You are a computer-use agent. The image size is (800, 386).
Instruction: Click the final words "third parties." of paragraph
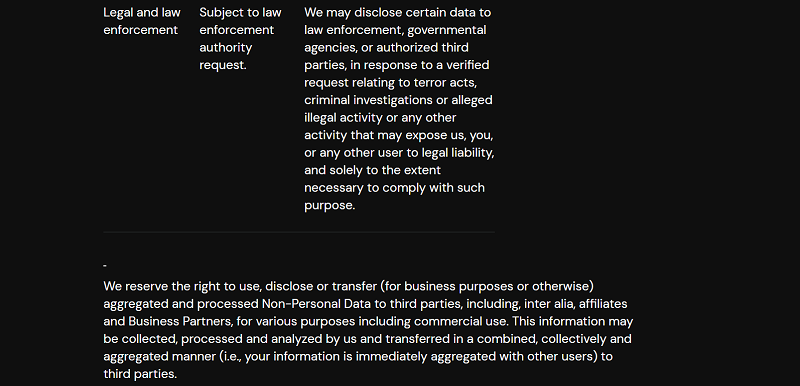tap(140, 374)
